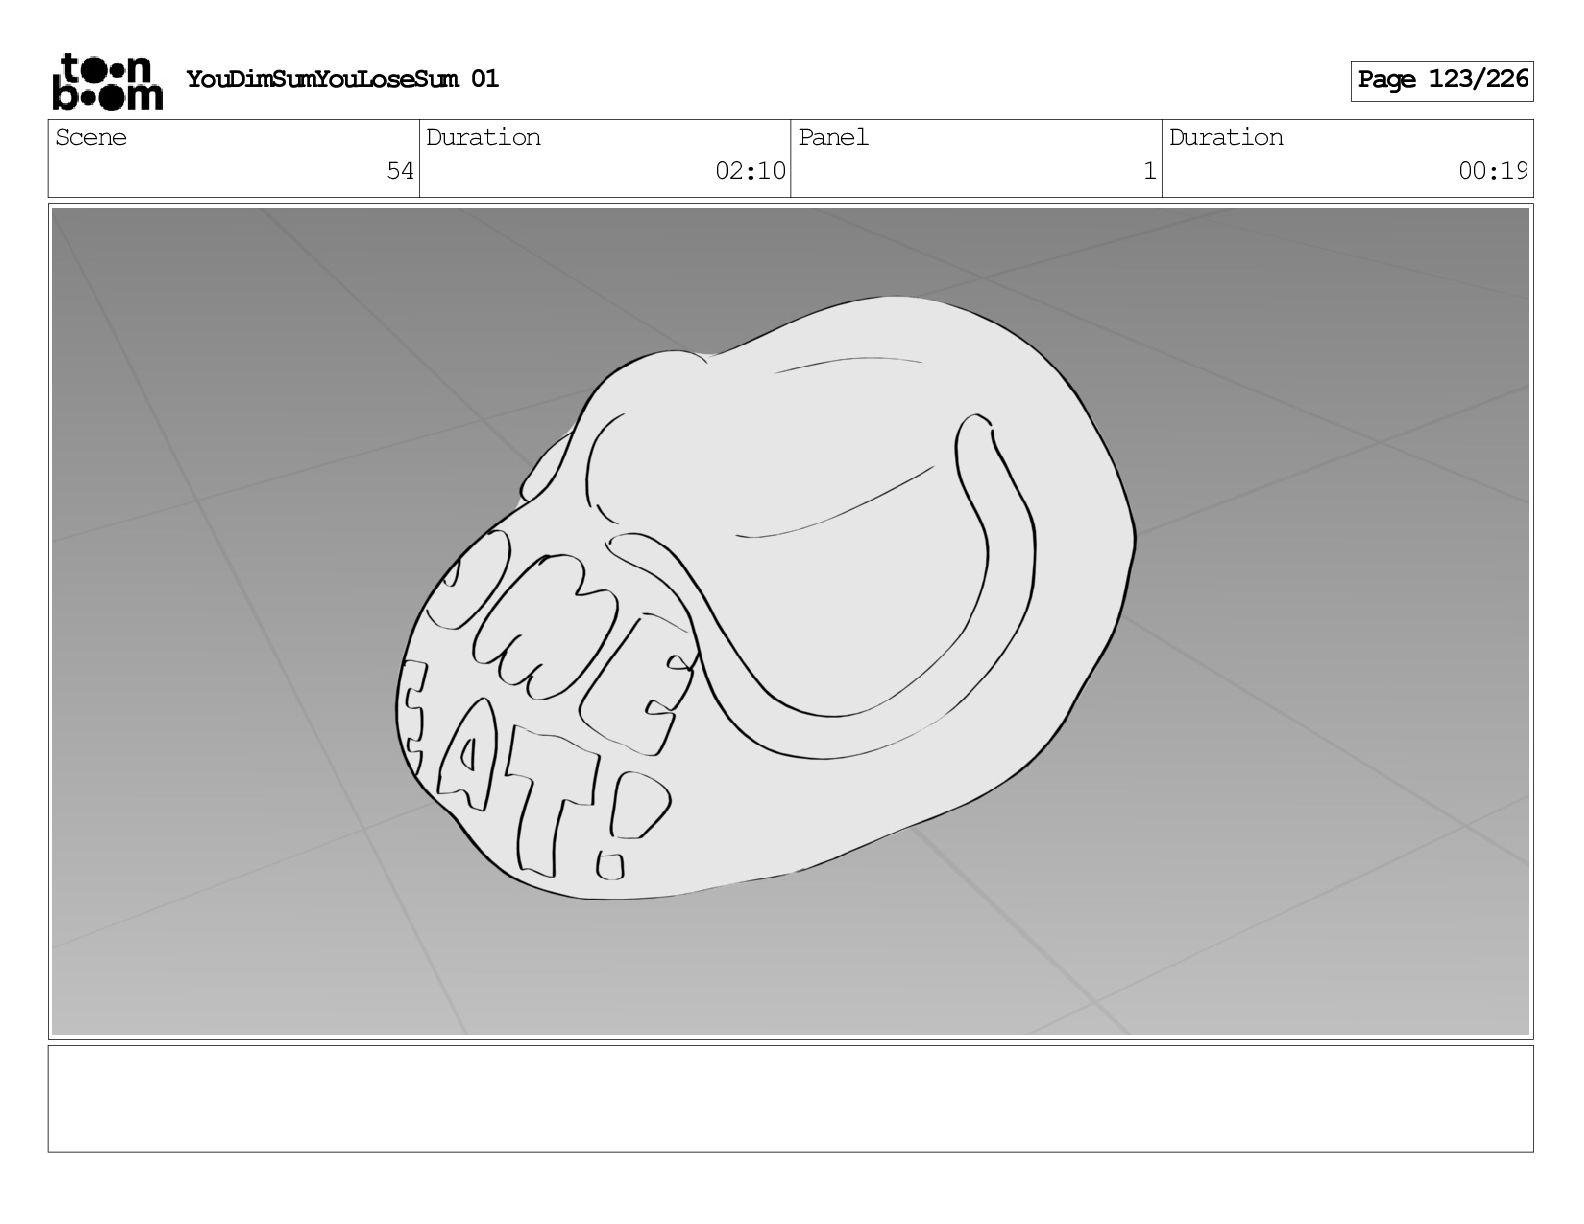Click the panel duration value '00:19'
The height and width of the screenshot is (1224, 1584).
tap(1492, 171)
